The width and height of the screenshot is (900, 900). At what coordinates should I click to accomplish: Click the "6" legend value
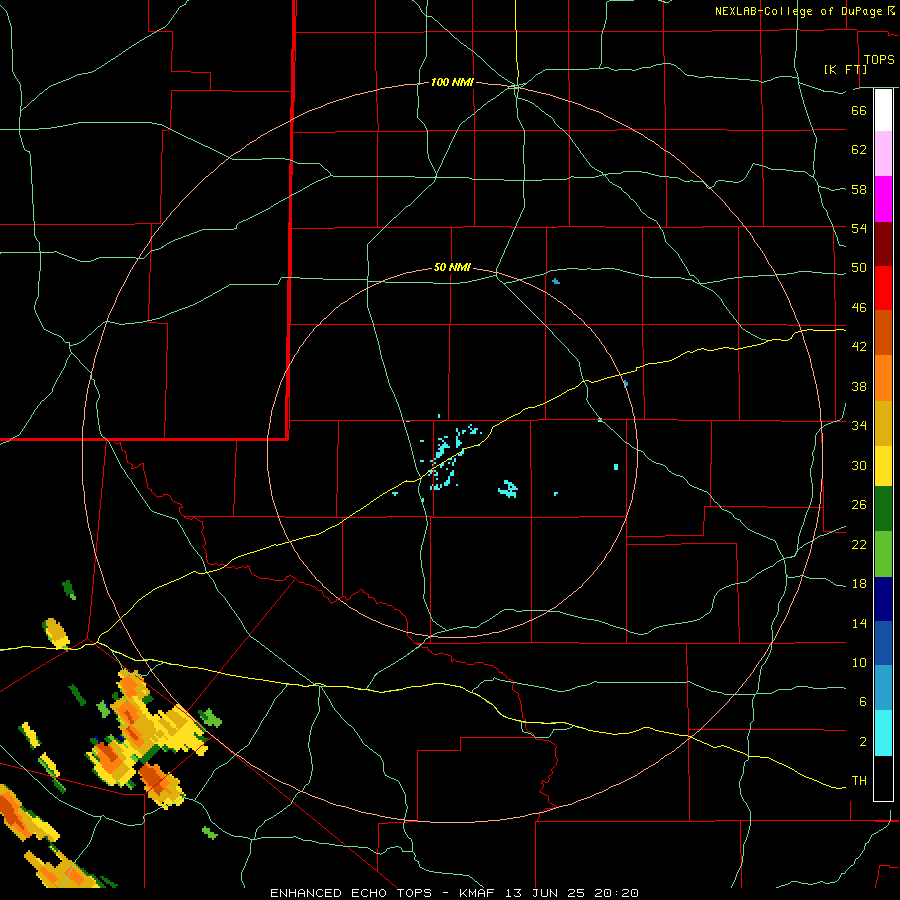(862, 701)
